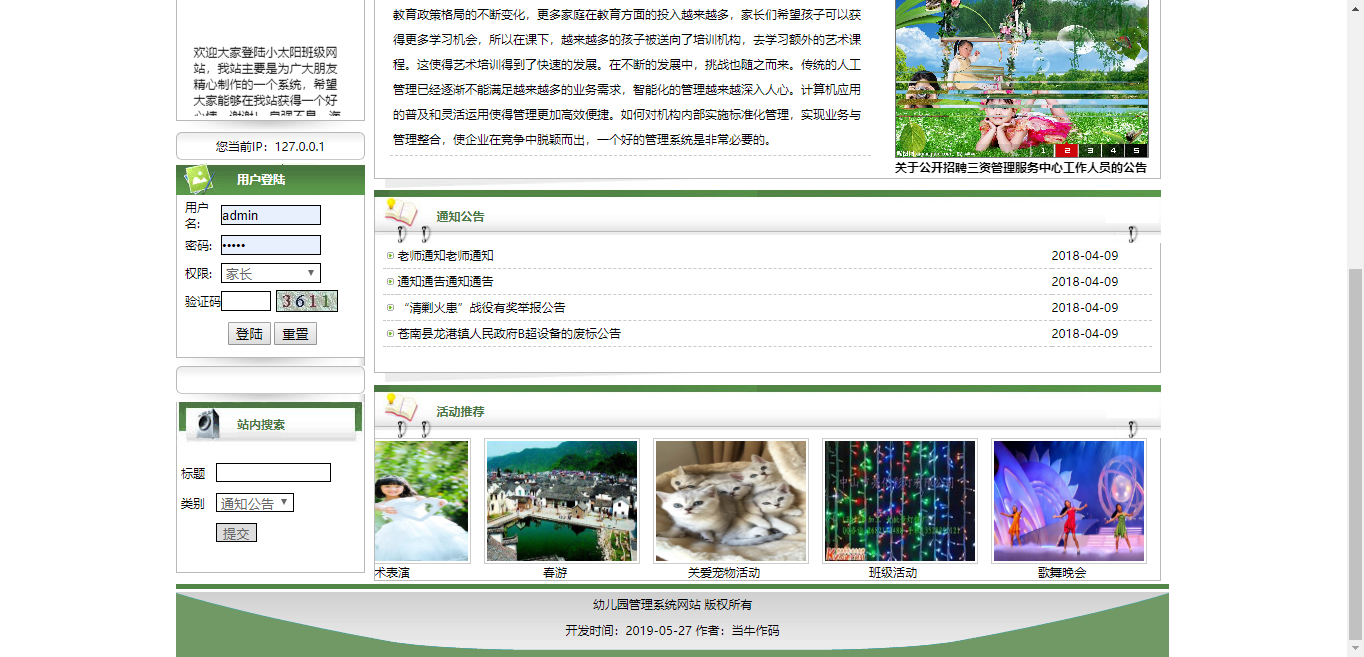Click the 关爱宠物活动 caption text
The height and width of the screenshot is (657, 1364).
(x=724, y=573)
